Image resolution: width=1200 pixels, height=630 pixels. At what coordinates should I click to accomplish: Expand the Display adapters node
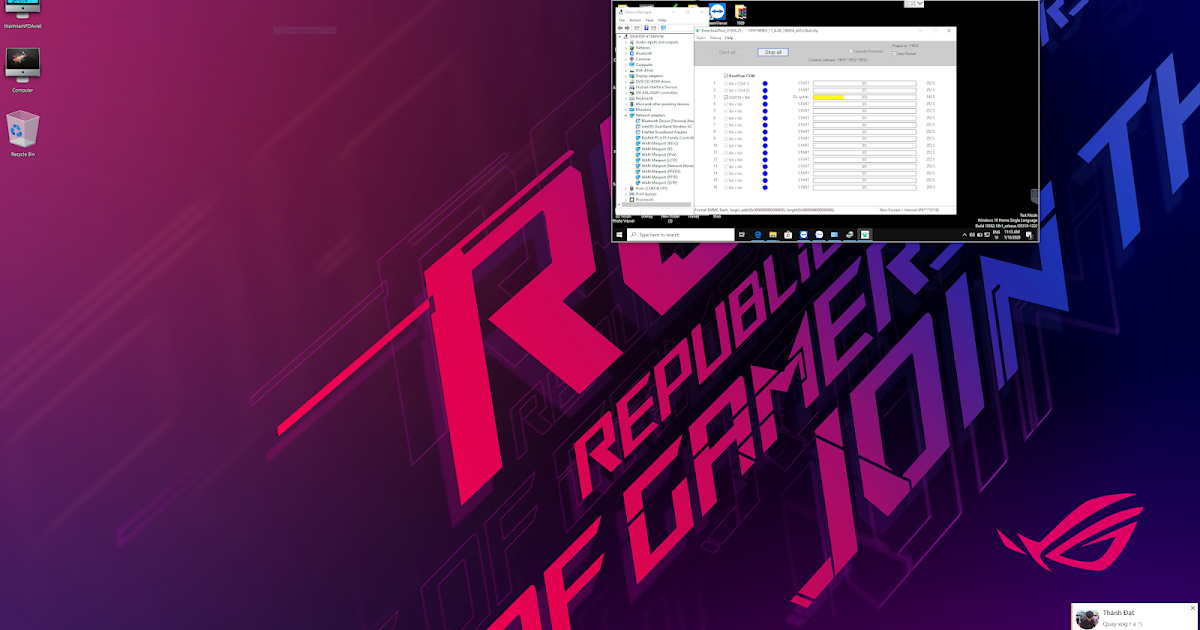click(625, 76)
